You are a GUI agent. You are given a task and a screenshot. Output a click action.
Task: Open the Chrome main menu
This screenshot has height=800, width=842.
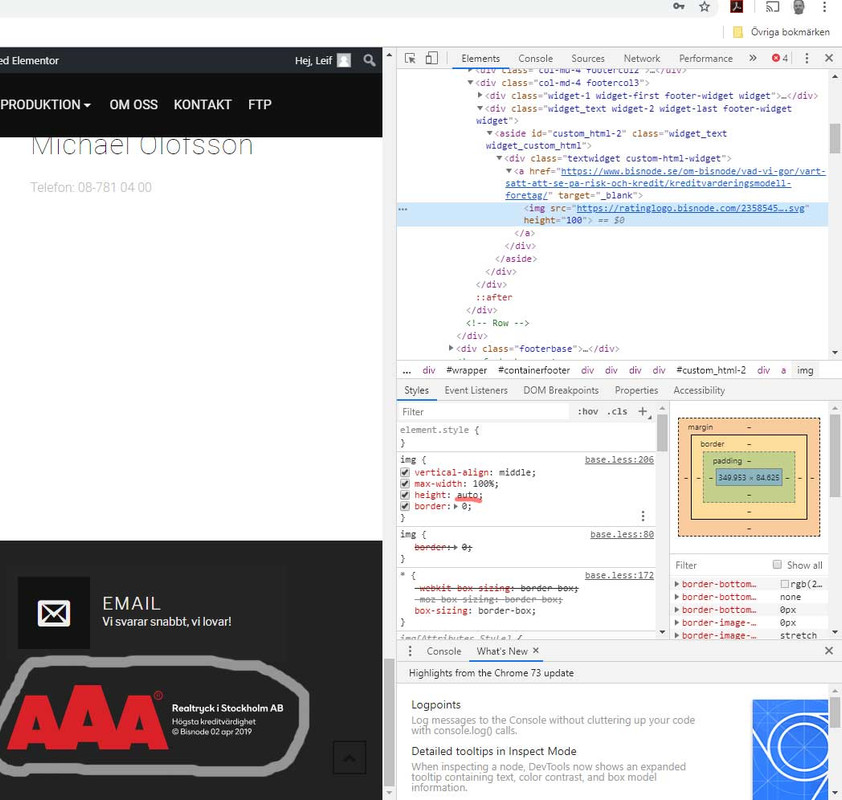click(x=824, y=6)
